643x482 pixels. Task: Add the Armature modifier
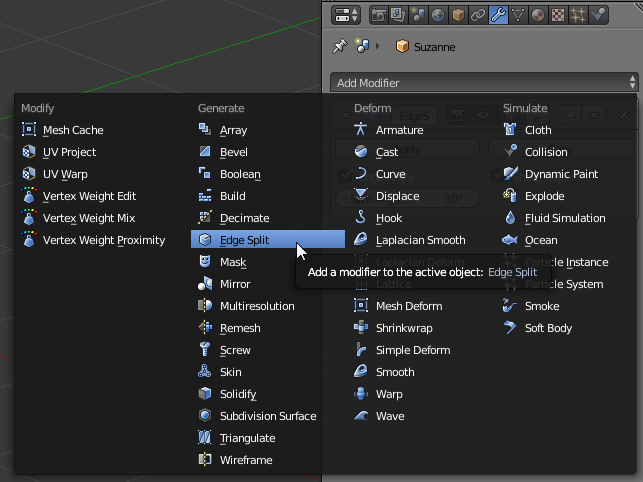[422, 130]
